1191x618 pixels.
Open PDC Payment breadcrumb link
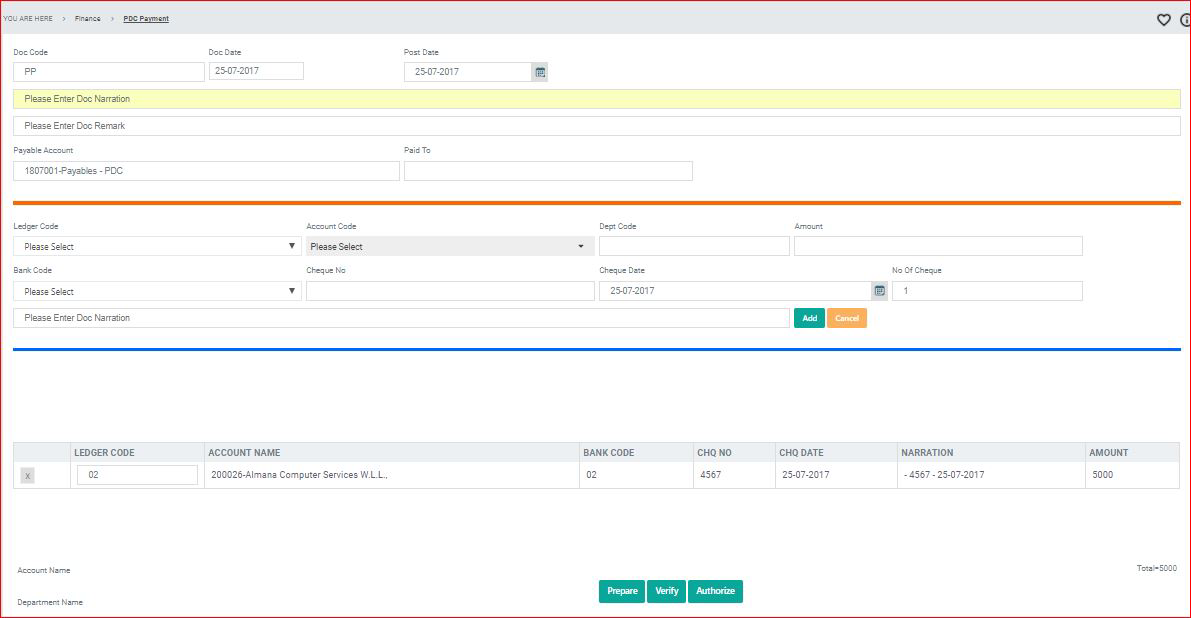(146, 19)
